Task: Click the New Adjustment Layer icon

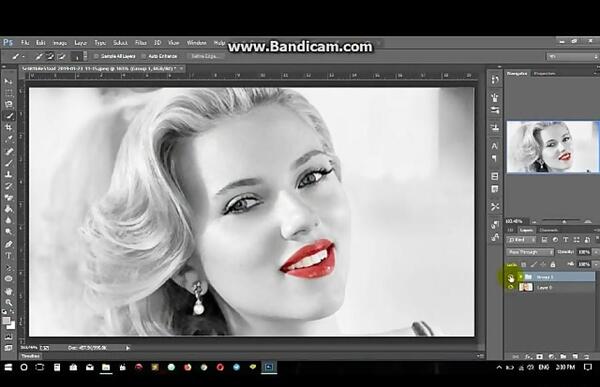Action: [x=551, y=356]
